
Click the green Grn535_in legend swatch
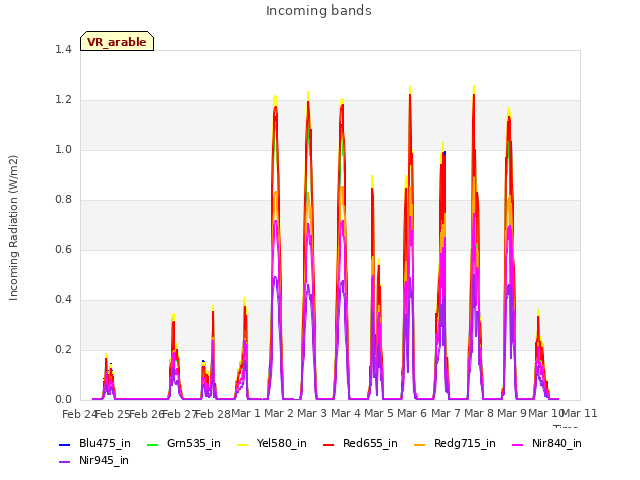click(152, 444)
